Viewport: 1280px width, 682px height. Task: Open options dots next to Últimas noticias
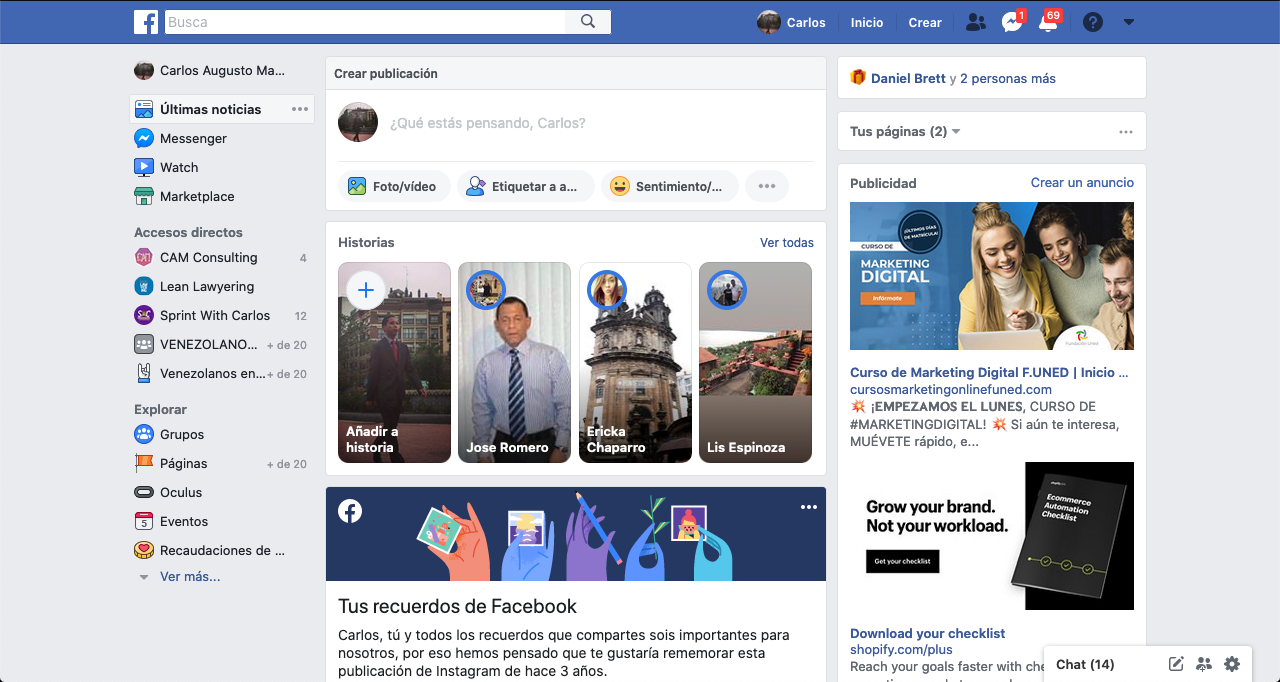pyautogui.click(x=300, y=109)
